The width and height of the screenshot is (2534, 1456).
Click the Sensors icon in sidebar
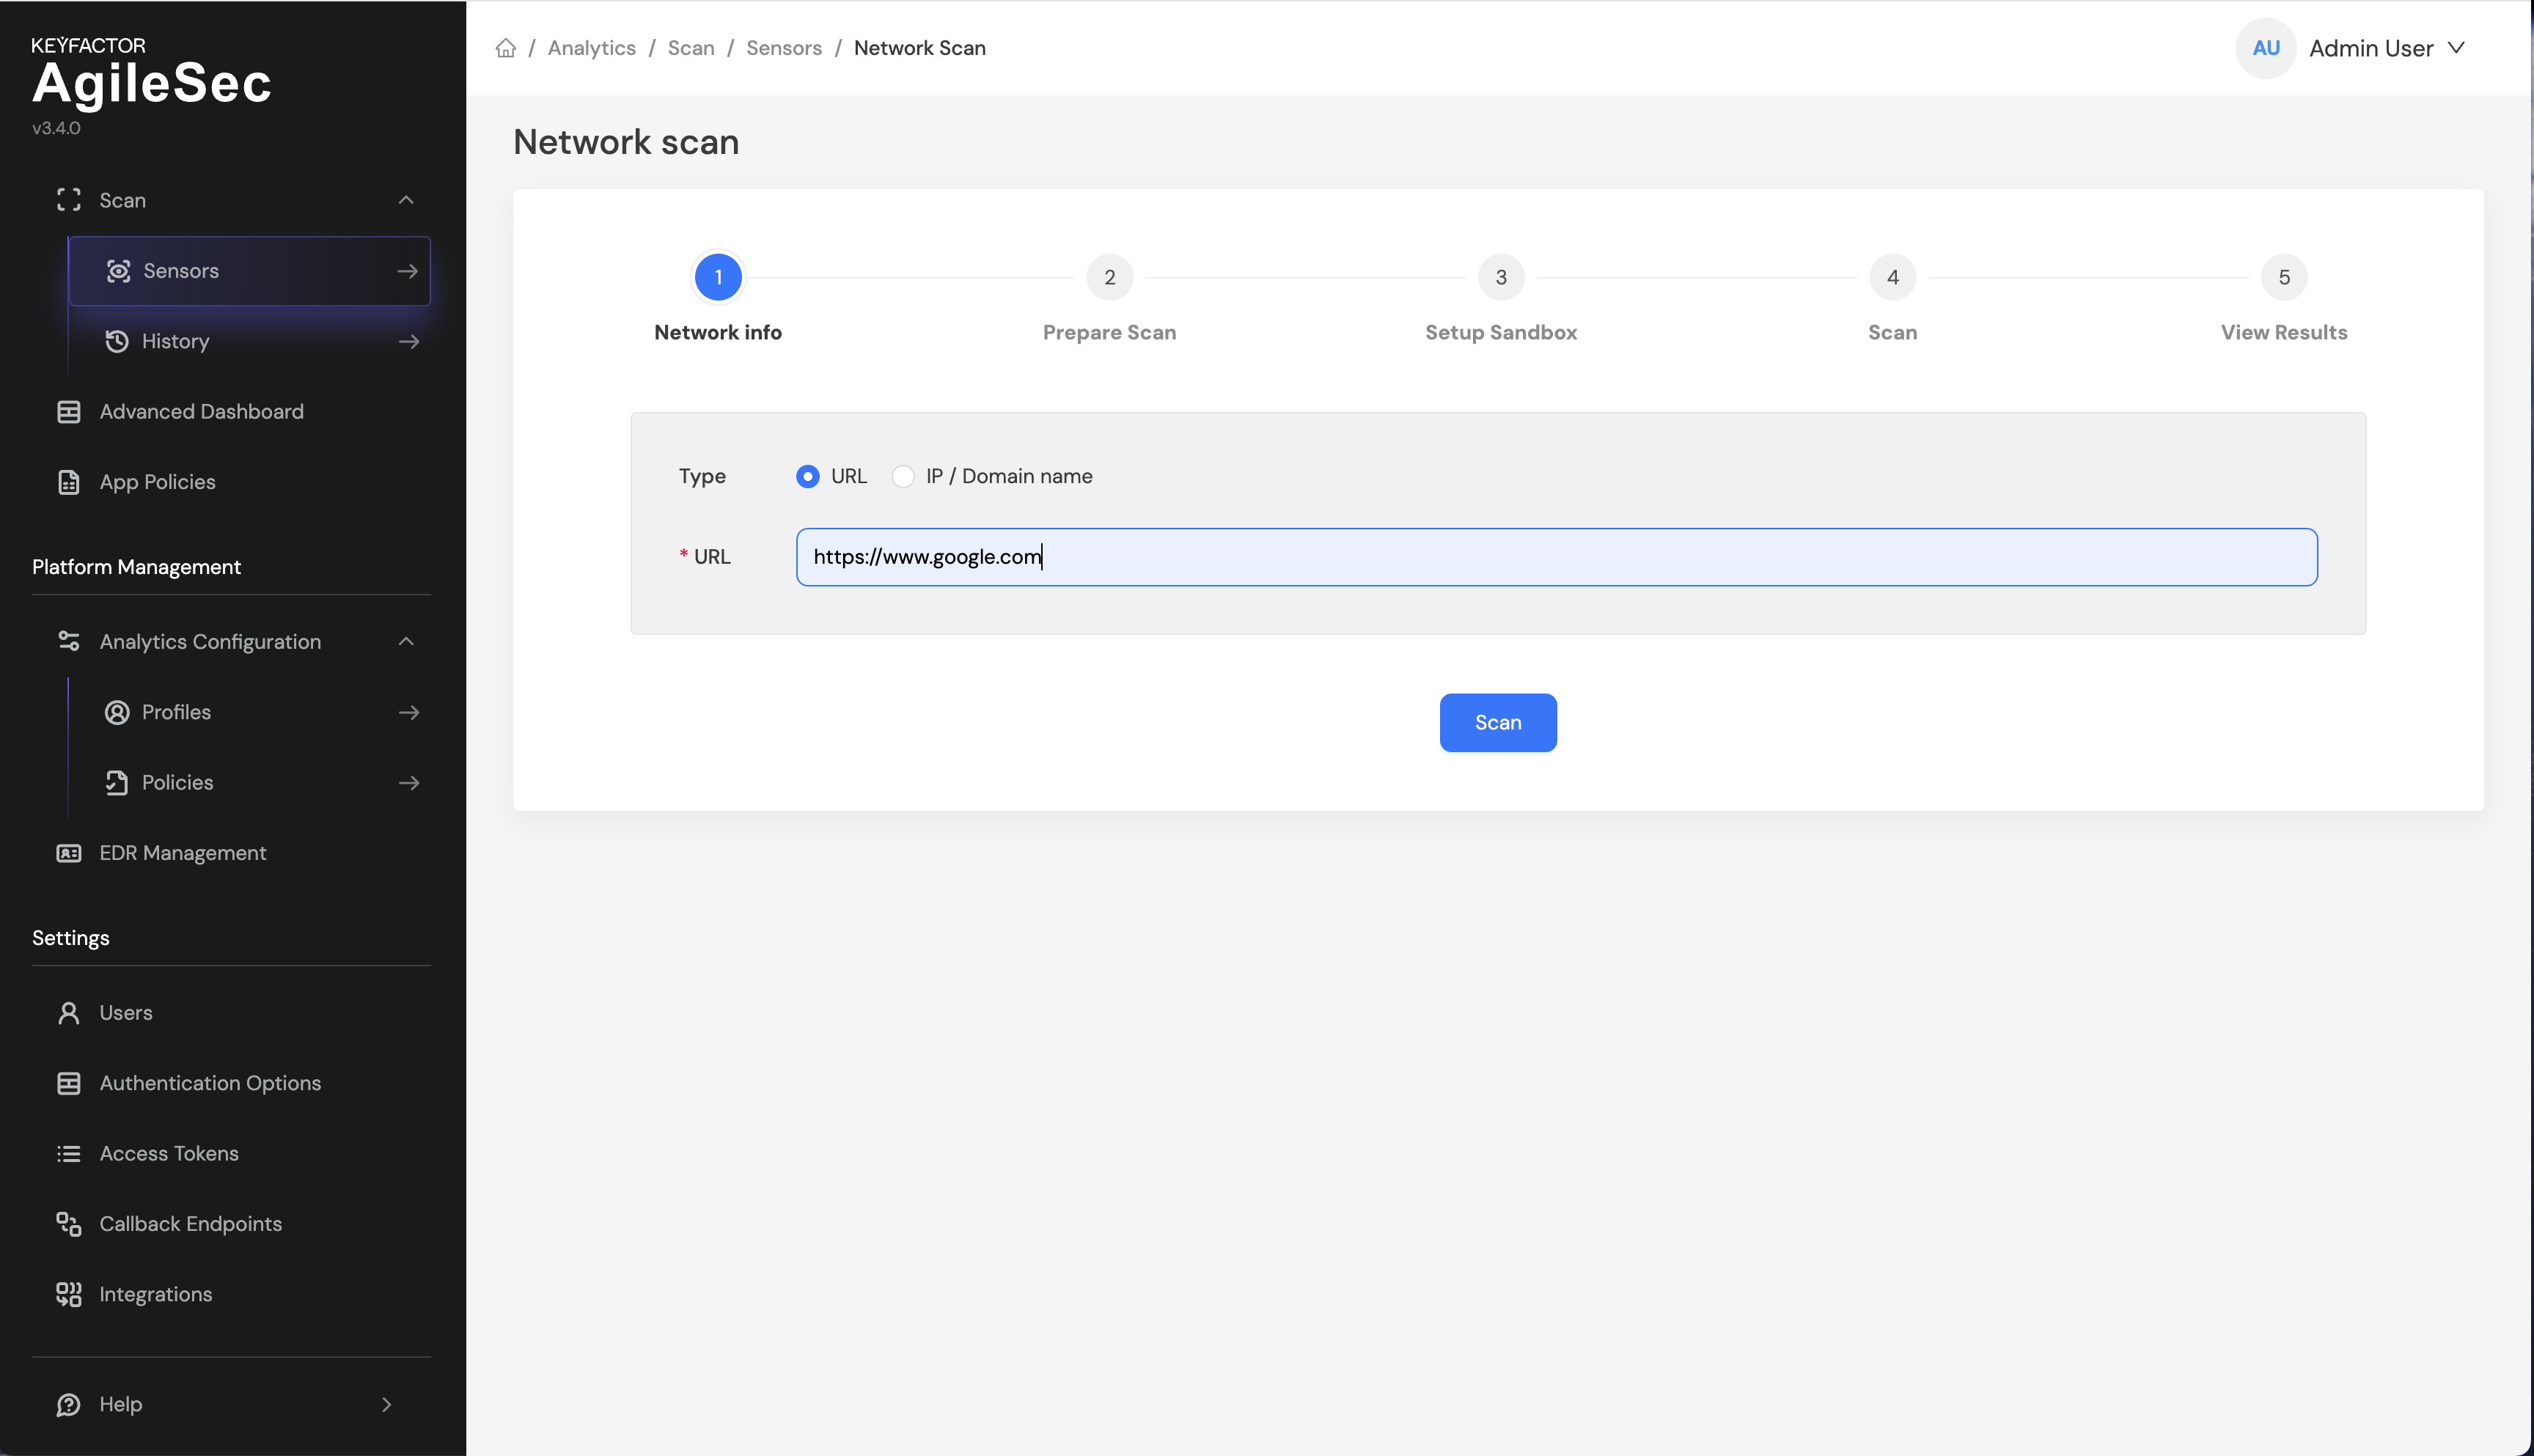[119, 271]
